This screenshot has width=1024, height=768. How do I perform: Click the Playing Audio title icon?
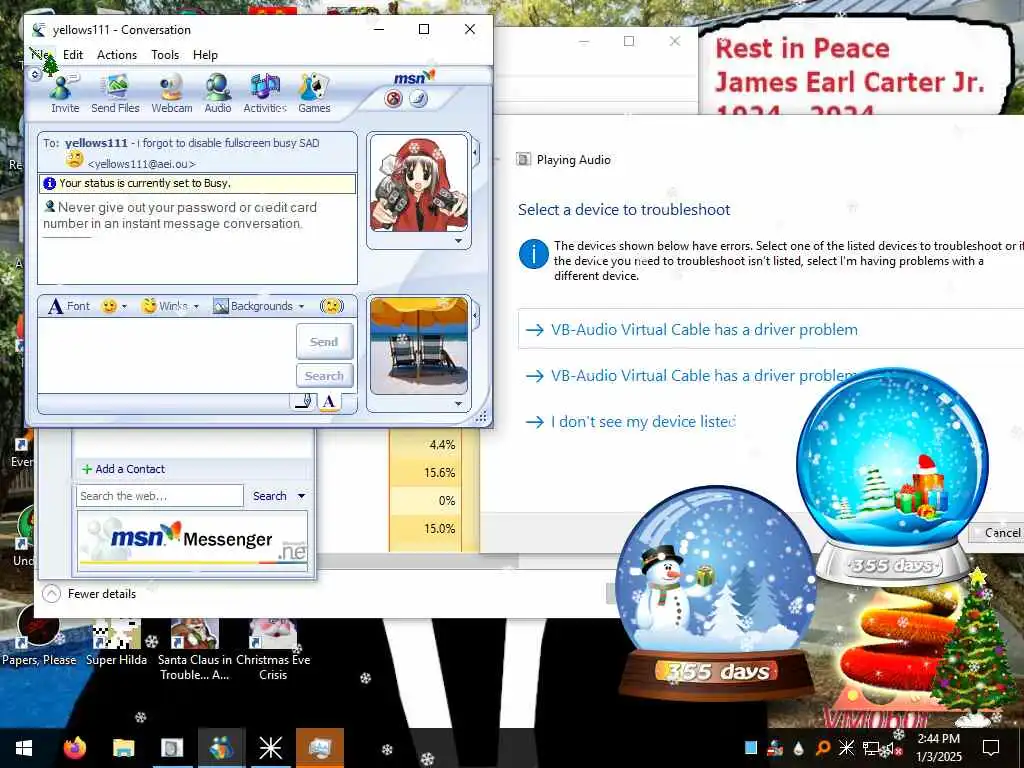(x=523, y=159)
